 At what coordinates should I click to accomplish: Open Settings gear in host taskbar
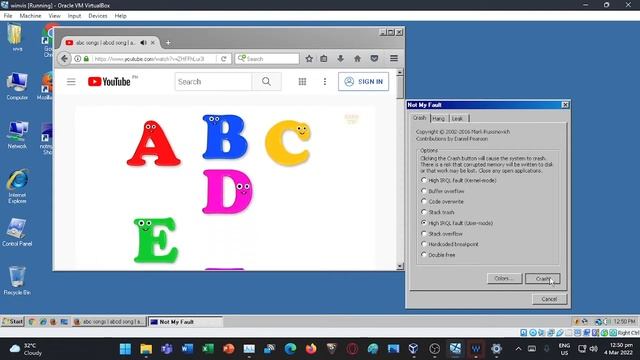(x=496, y=349)
